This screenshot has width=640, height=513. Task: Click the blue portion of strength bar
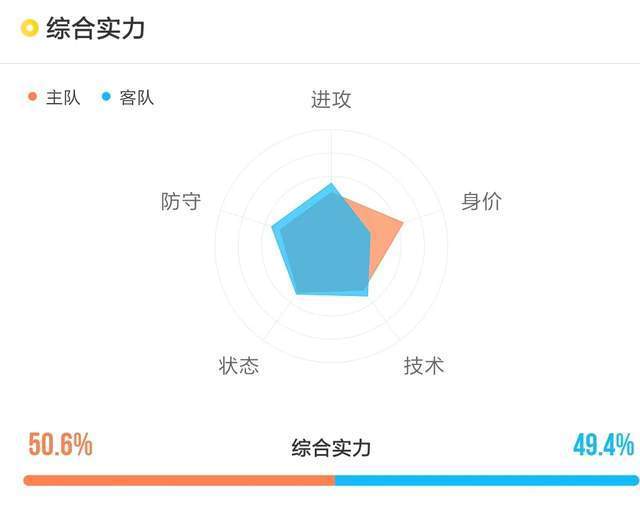point(487,480)
